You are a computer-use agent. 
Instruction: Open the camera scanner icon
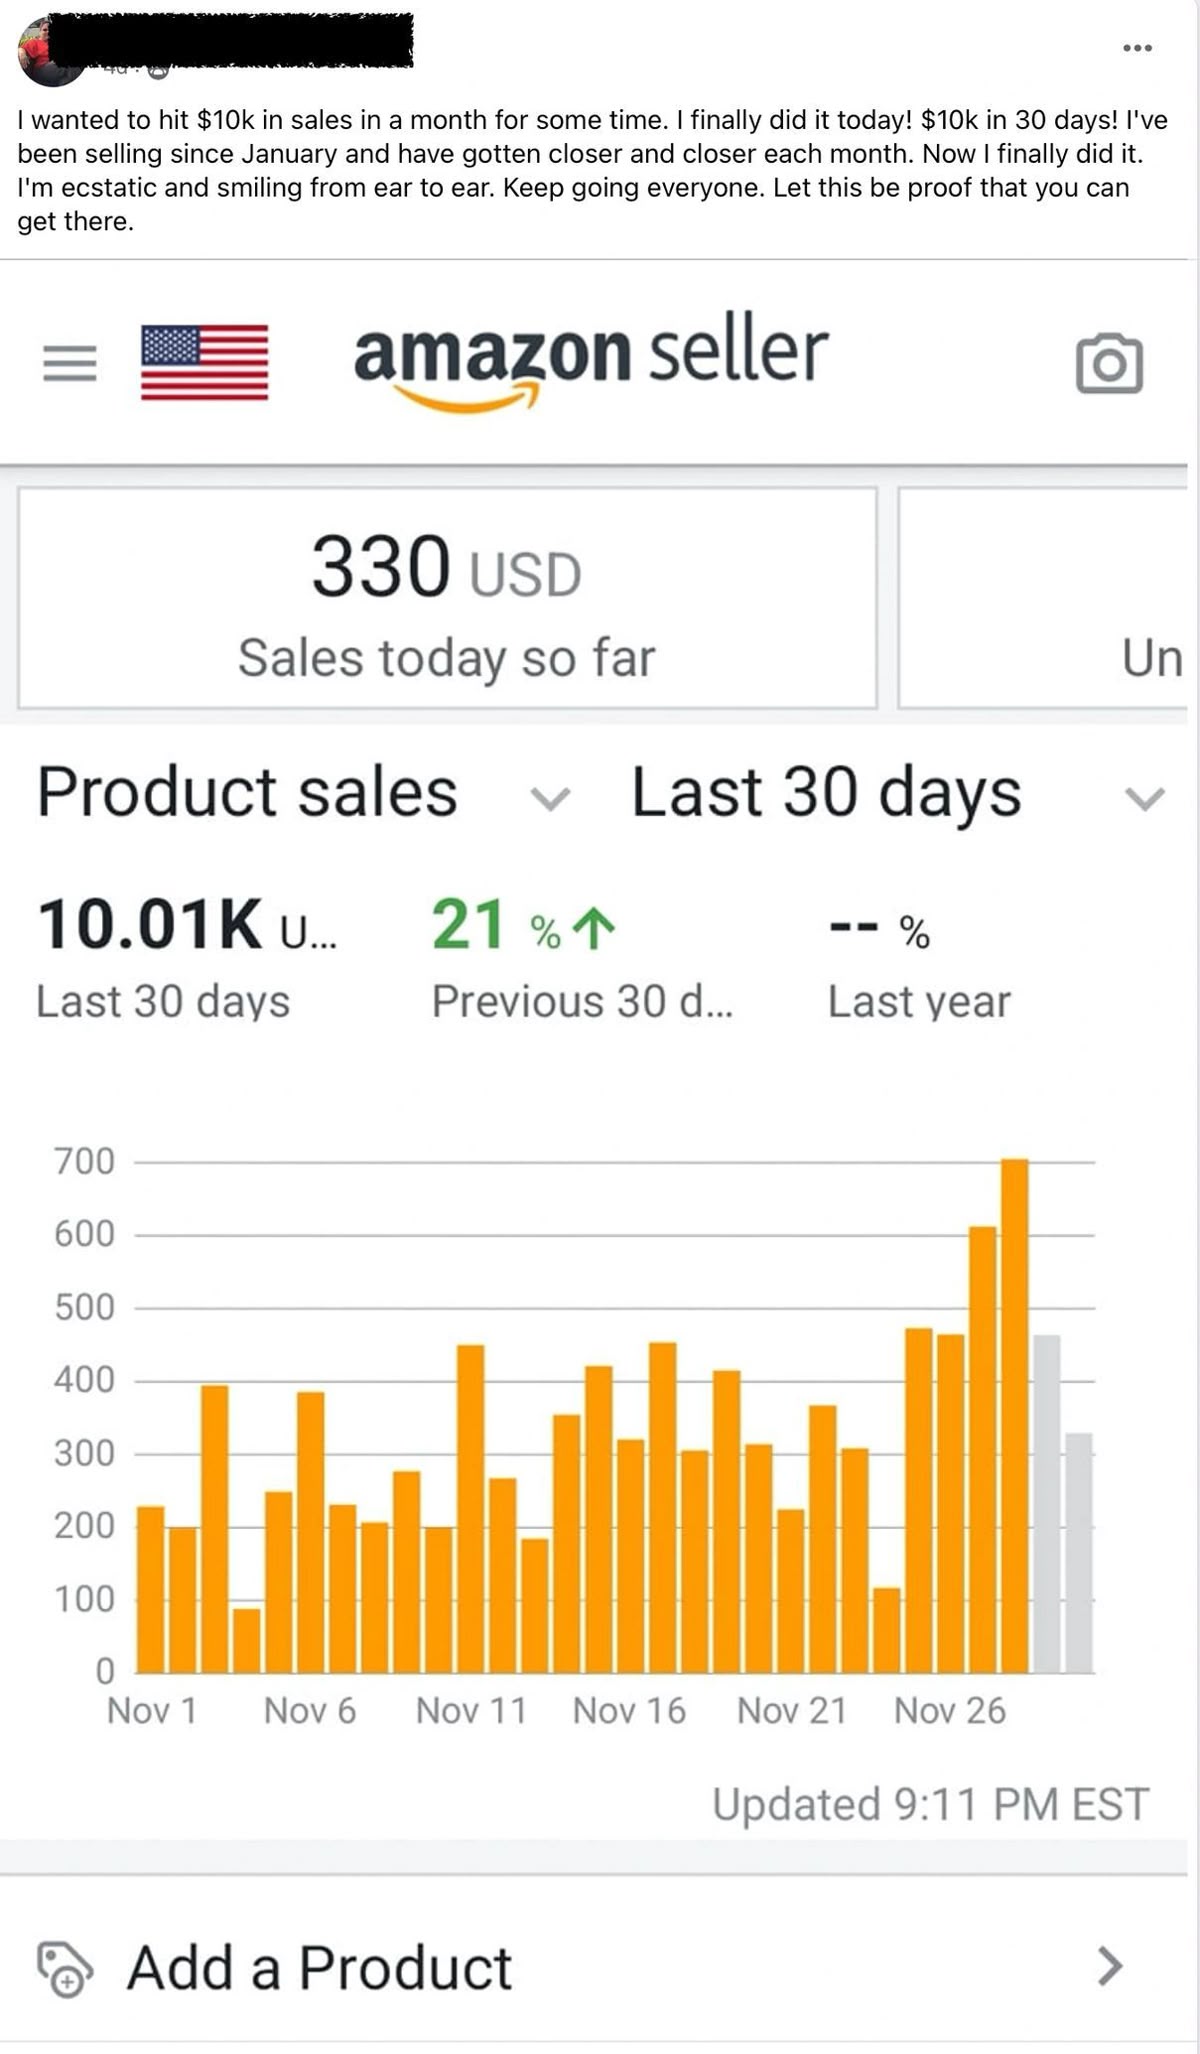1109,363
